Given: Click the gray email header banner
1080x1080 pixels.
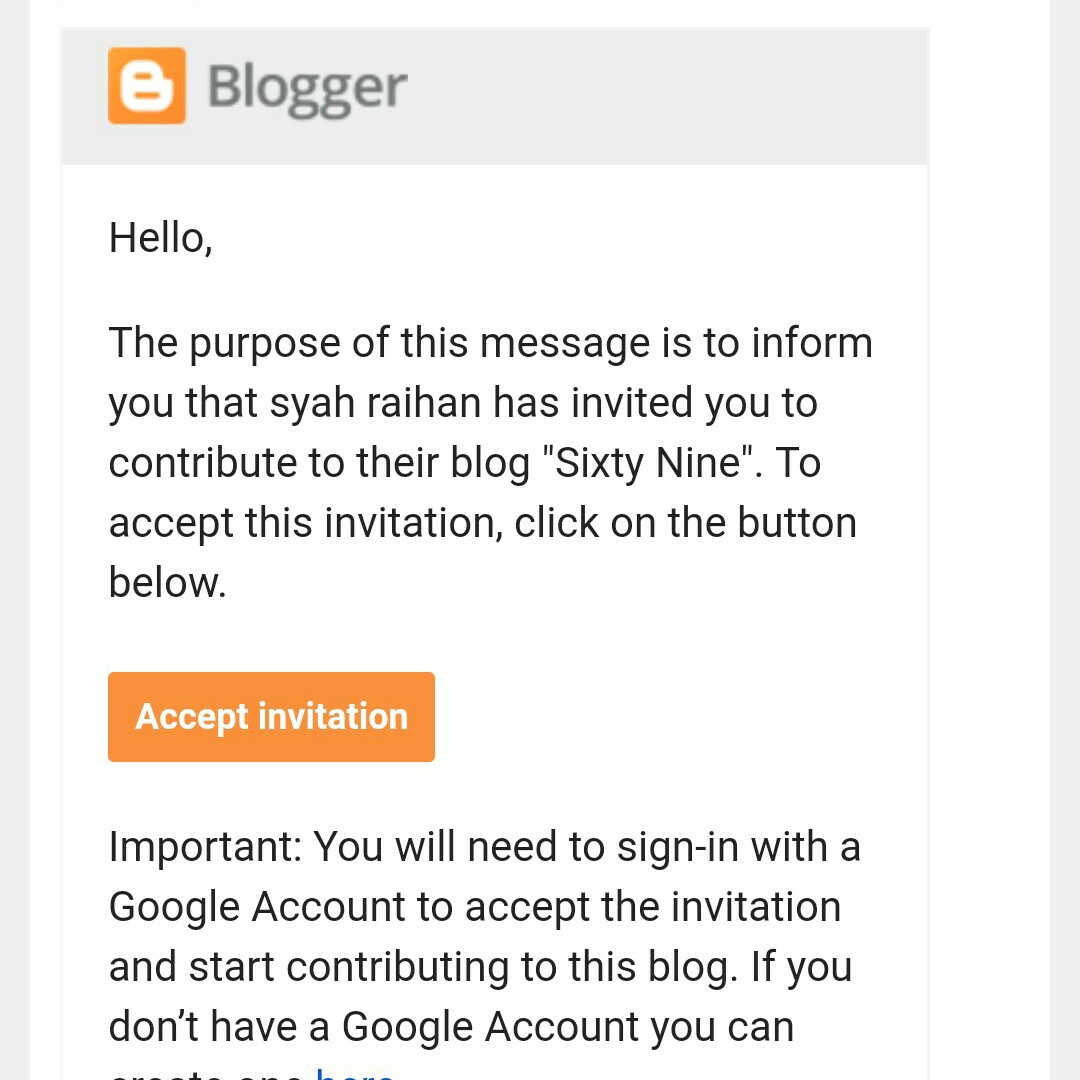Looking at the screenshot, I should point(660,96).
